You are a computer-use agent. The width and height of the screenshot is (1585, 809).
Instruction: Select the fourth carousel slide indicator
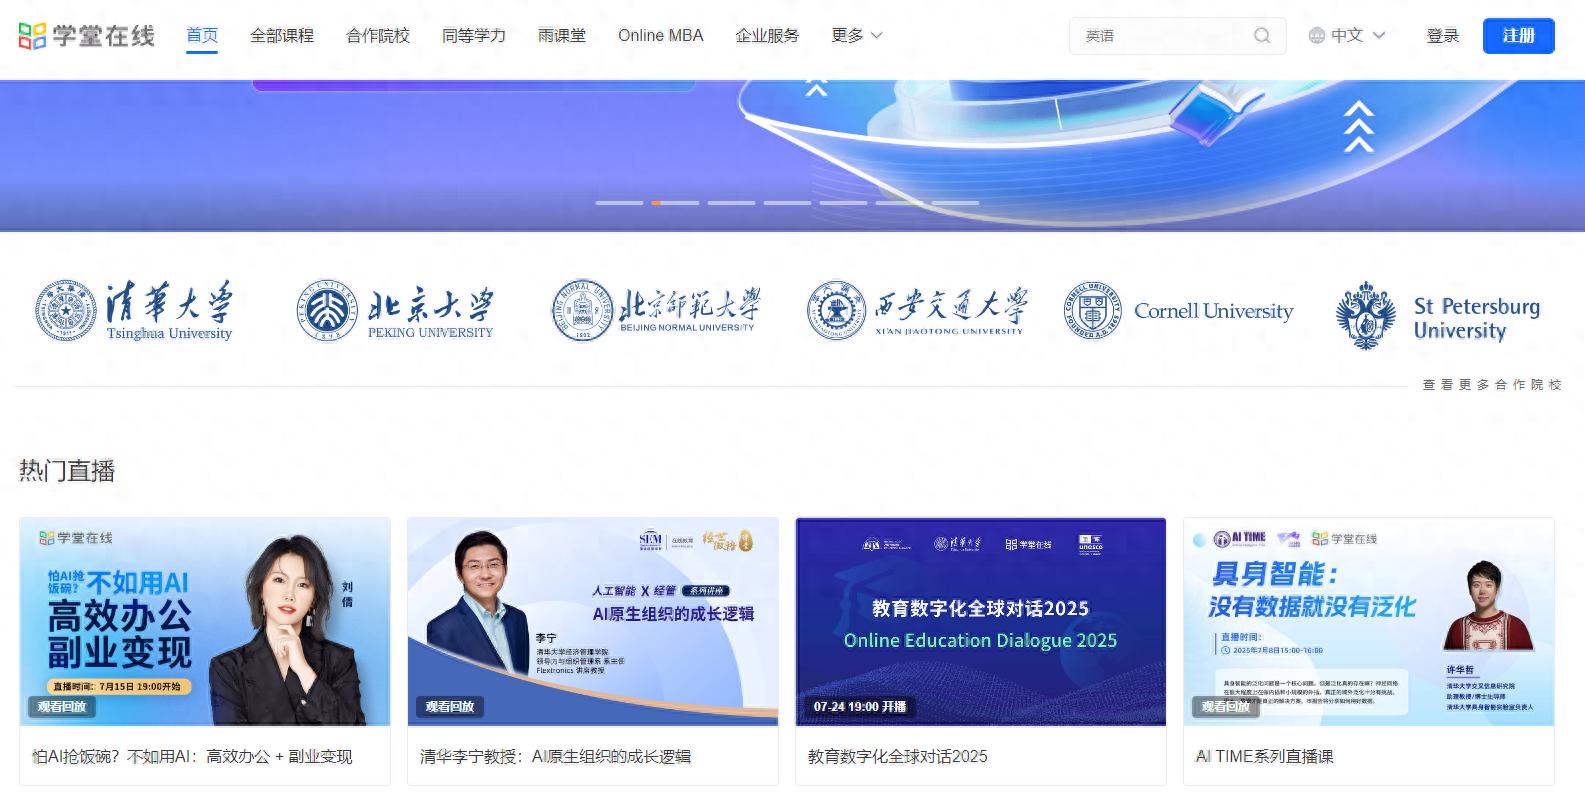tap(788, 203)
